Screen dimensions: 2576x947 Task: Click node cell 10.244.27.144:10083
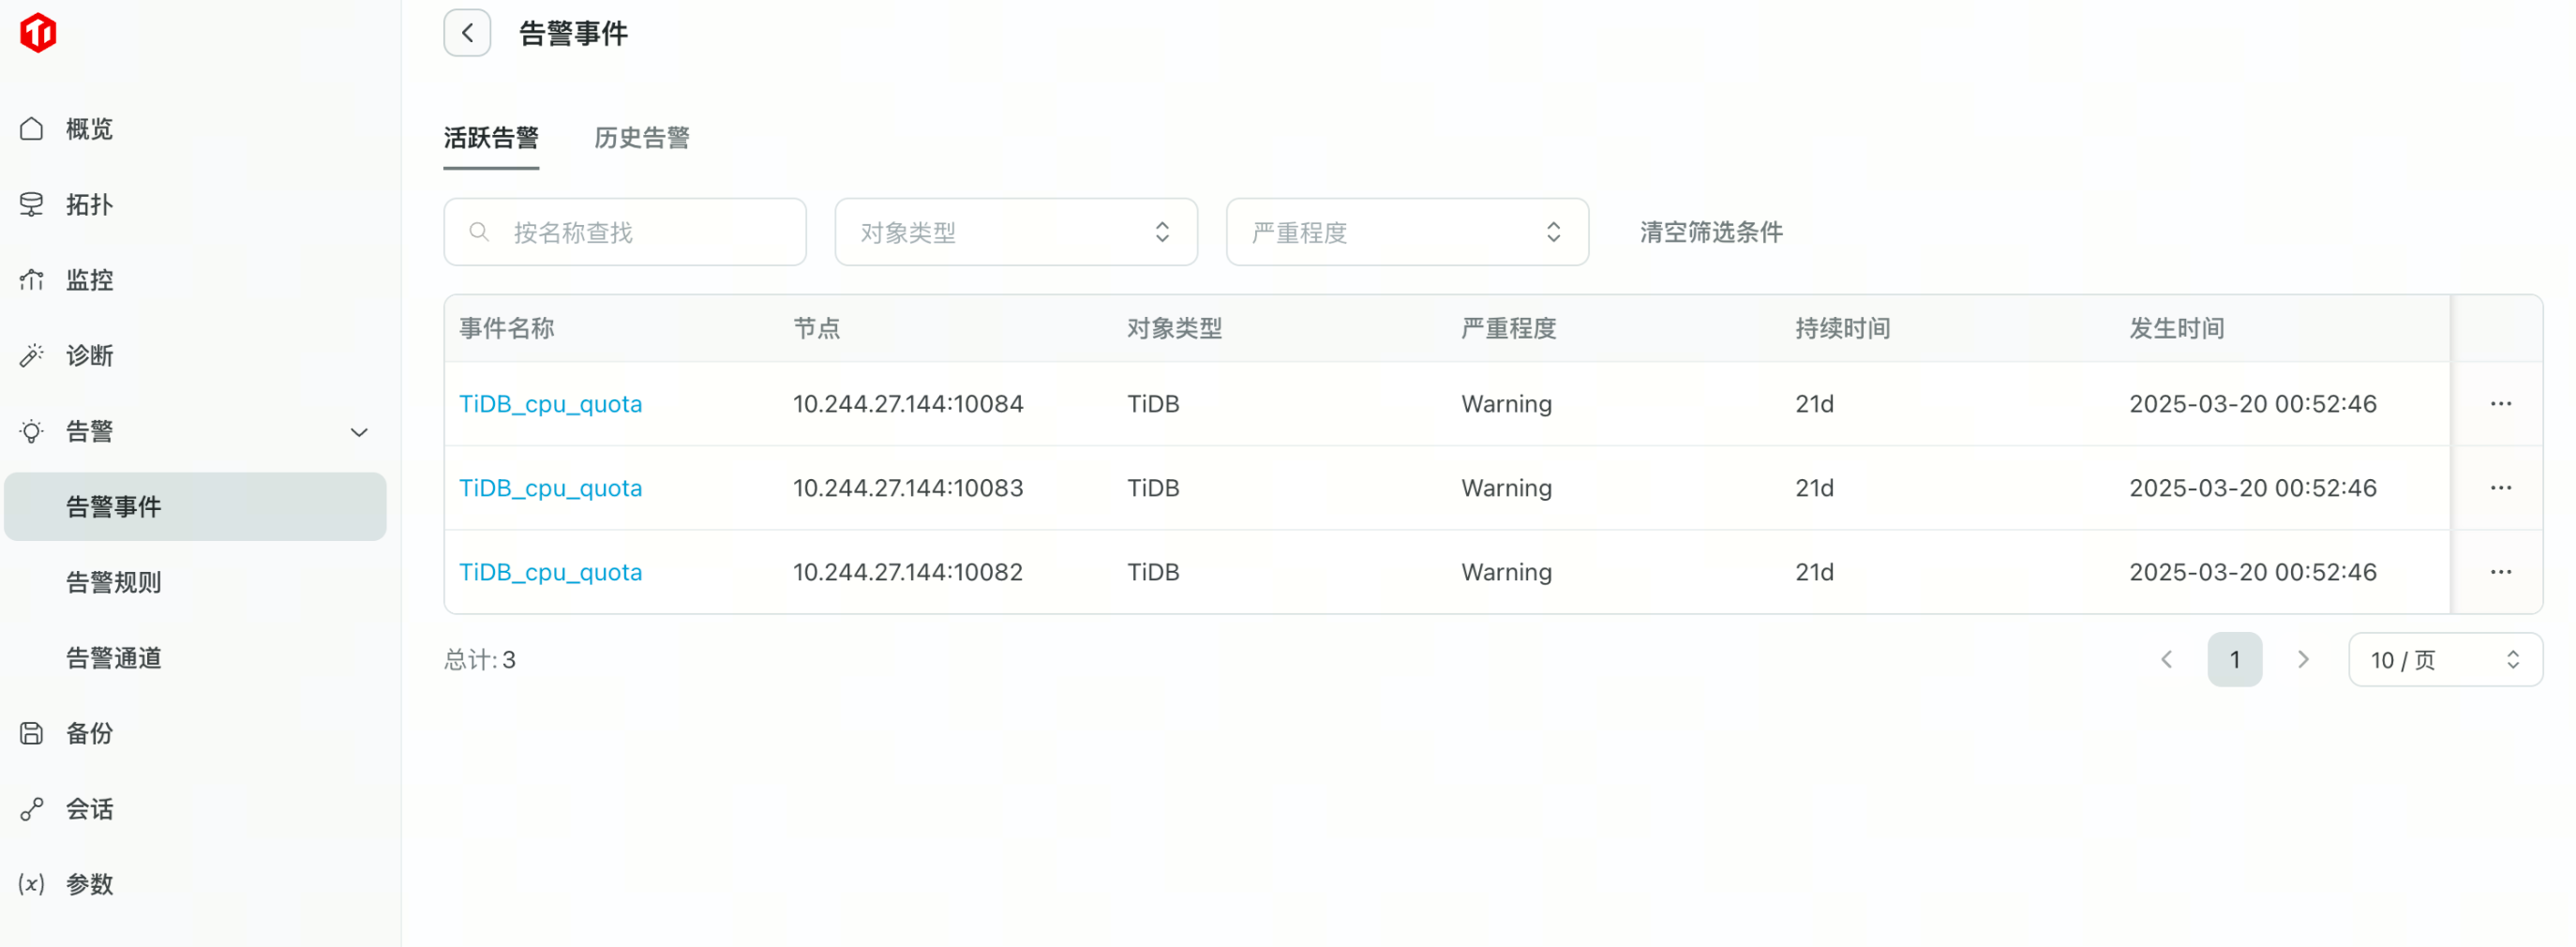tap(908, 488)
